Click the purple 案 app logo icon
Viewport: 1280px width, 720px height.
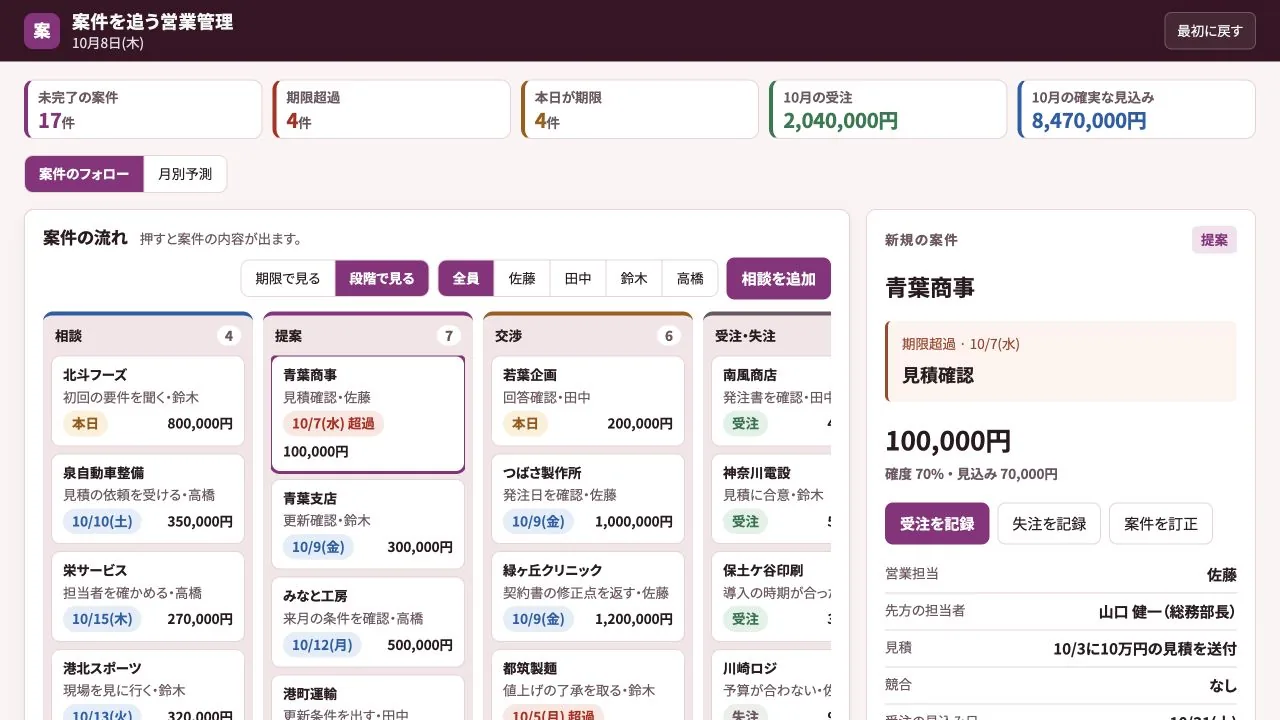tap(42, 31)
